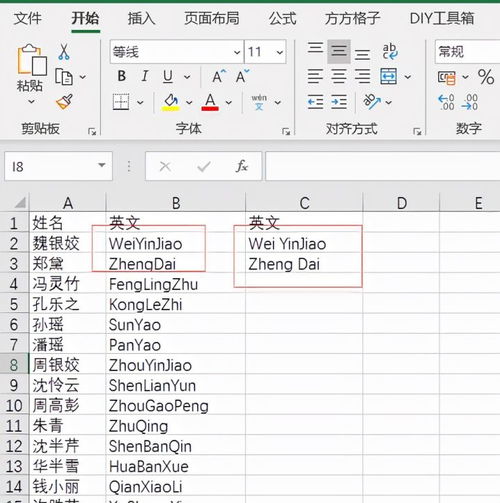Open the 插入 ribbon tab

pos(141,18)
